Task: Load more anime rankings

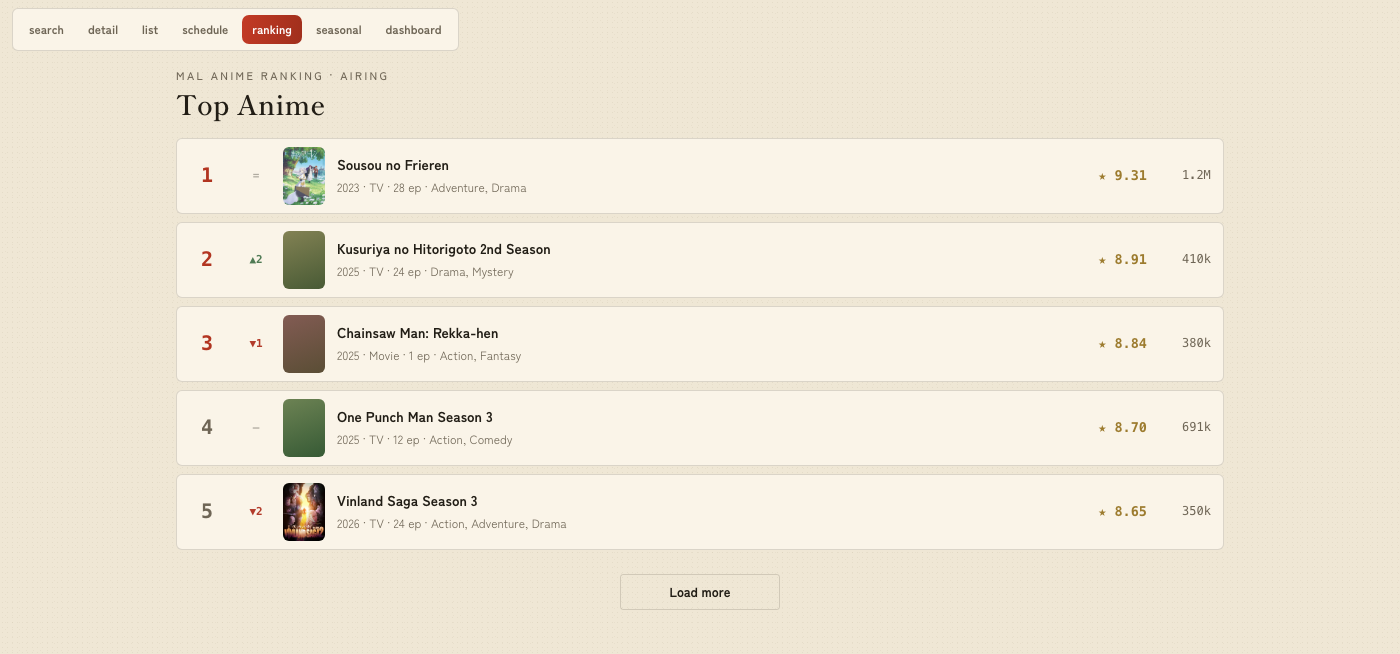Action: point(700,592)
